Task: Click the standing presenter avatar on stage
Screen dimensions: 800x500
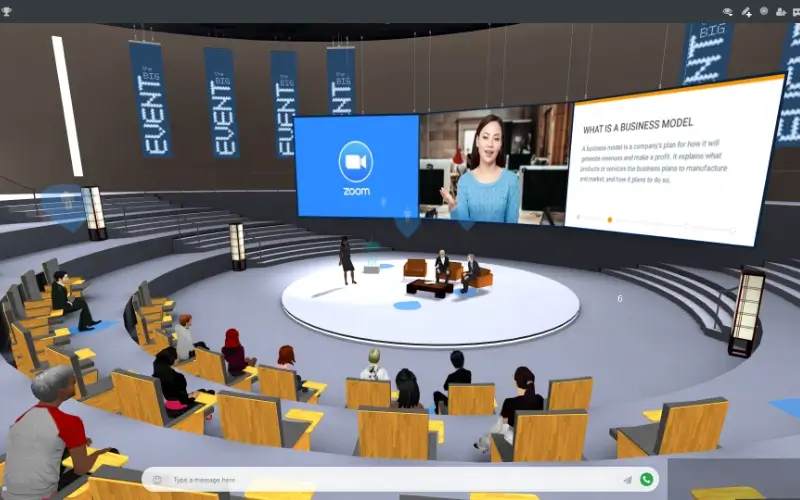Action: point(347,260)
